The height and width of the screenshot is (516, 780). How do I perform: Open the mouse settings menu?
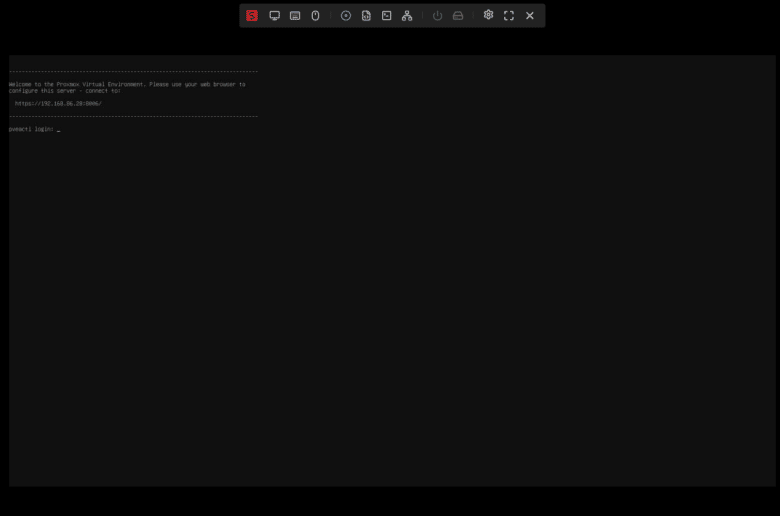pos(315,15)
